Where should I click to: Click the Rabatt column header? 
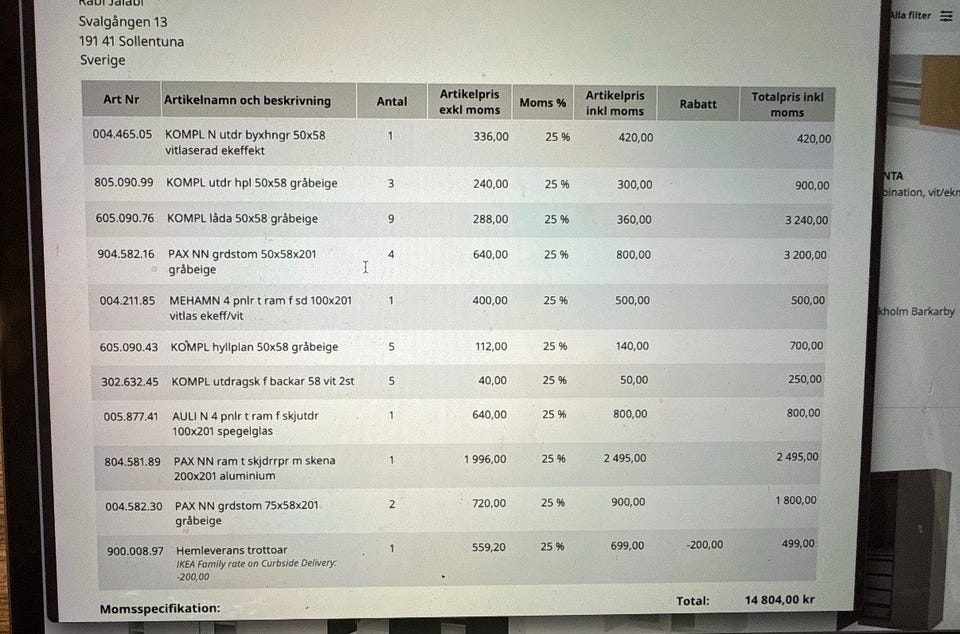[697, 104]
